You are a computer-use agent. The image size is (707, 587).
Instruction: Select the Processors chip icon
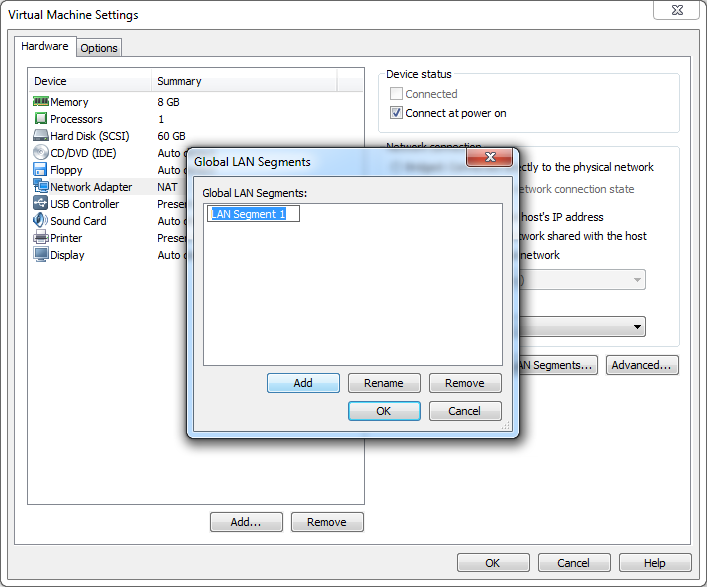pyautogui.click(x=41, y=119)
